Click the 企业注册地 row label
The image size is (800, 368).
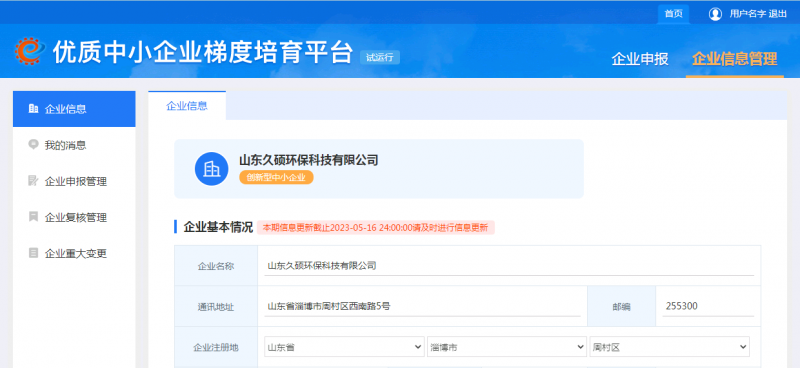[216, 348]
